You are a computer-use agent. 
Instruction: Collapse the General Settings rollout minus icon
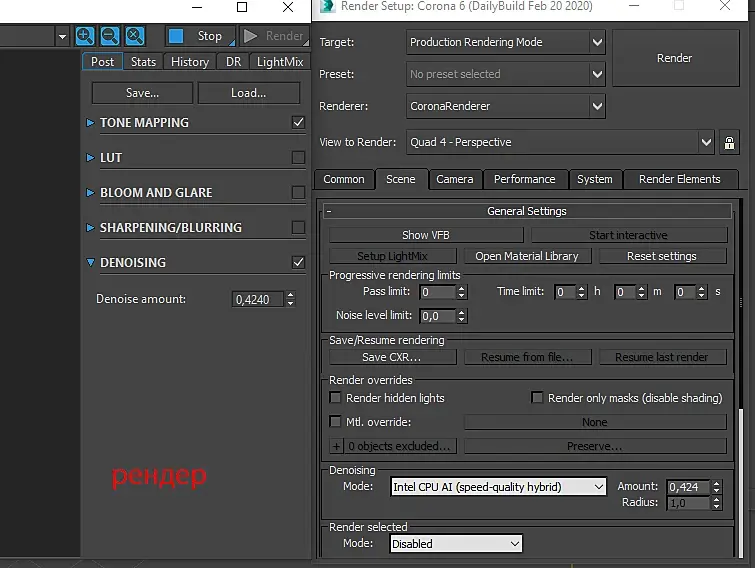point(329,211)
